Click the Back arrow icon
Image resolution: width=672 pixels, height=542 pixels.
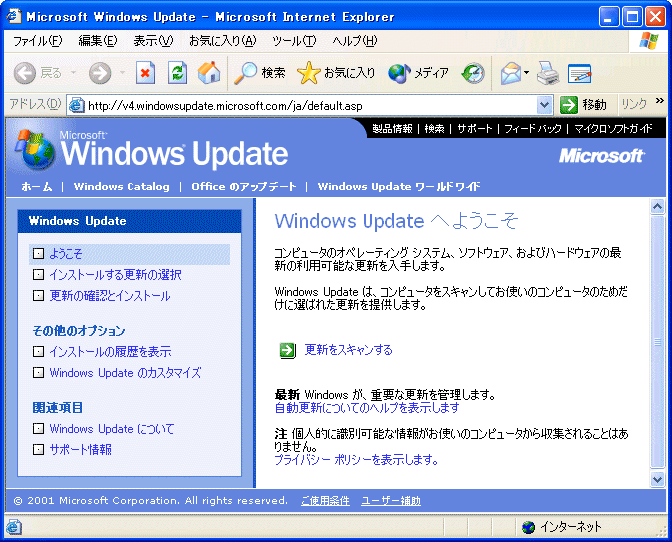point(24,73)
